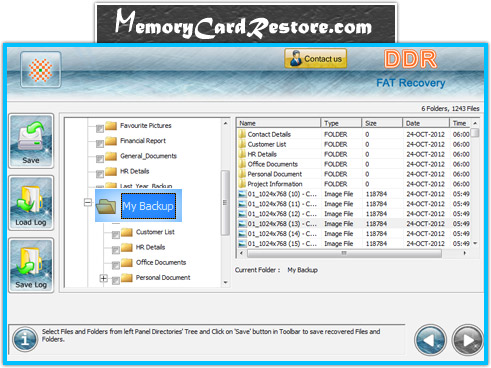Image resolution: width=491 pixels, height=368 pixels.
Task: Select image file 01_1024x768 (11)
Action: pyautogui.click(x=354, y=204)
